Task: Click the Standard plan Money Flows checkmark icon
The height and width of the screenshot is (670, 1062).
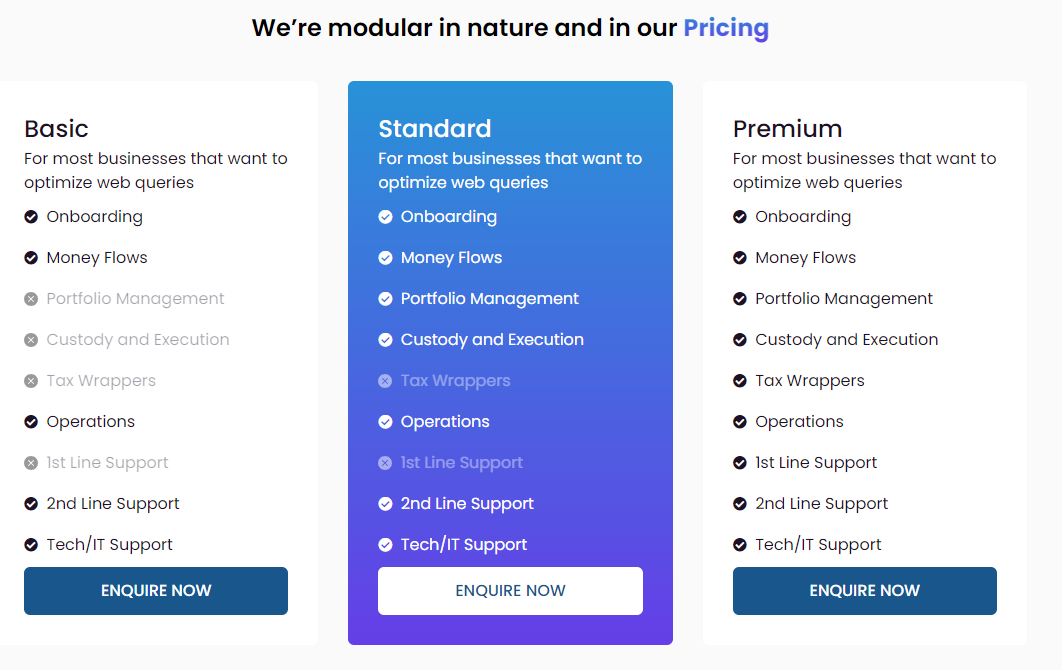Action: pos(385,258)
